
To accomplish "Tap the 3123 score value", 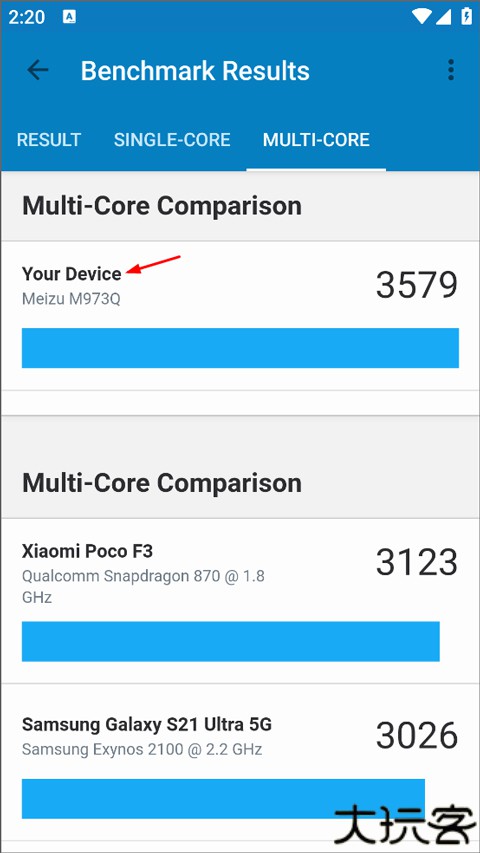I will click(417, 562).
